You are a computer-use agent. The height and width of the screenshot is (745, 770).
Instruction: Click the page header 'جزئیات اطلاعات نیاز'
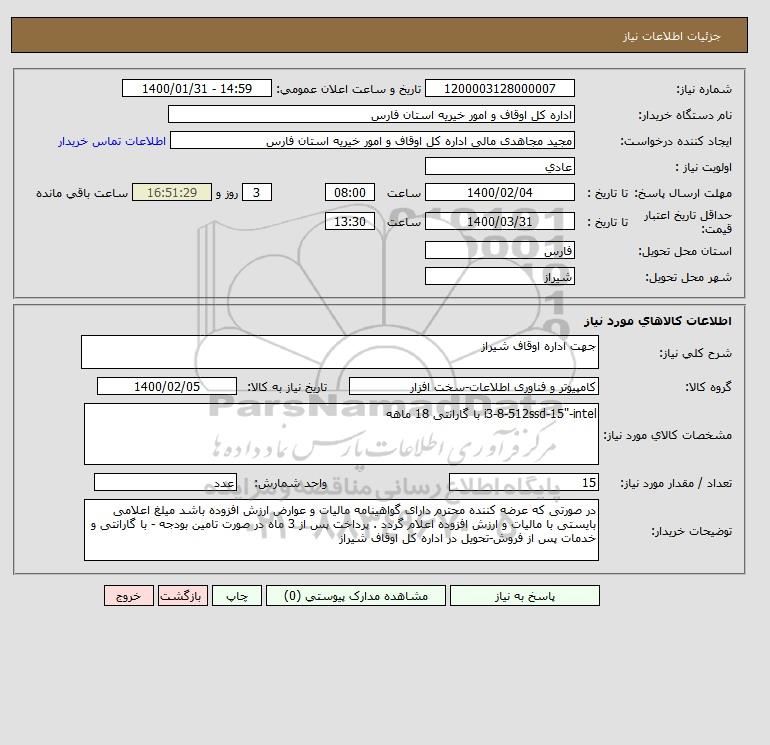[x=671, y=36]
